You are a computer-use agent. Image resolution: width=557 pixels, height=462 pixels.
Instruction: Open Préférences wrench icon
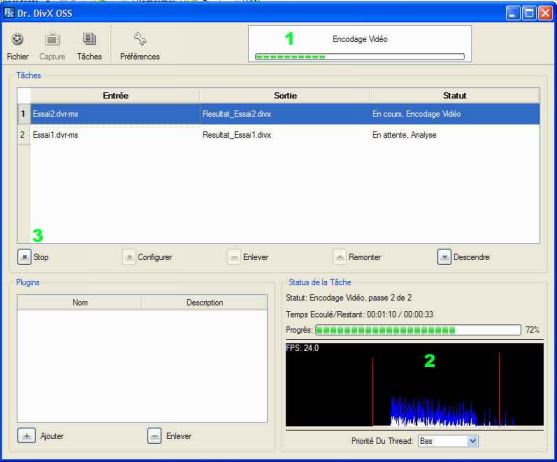point(140,39)
